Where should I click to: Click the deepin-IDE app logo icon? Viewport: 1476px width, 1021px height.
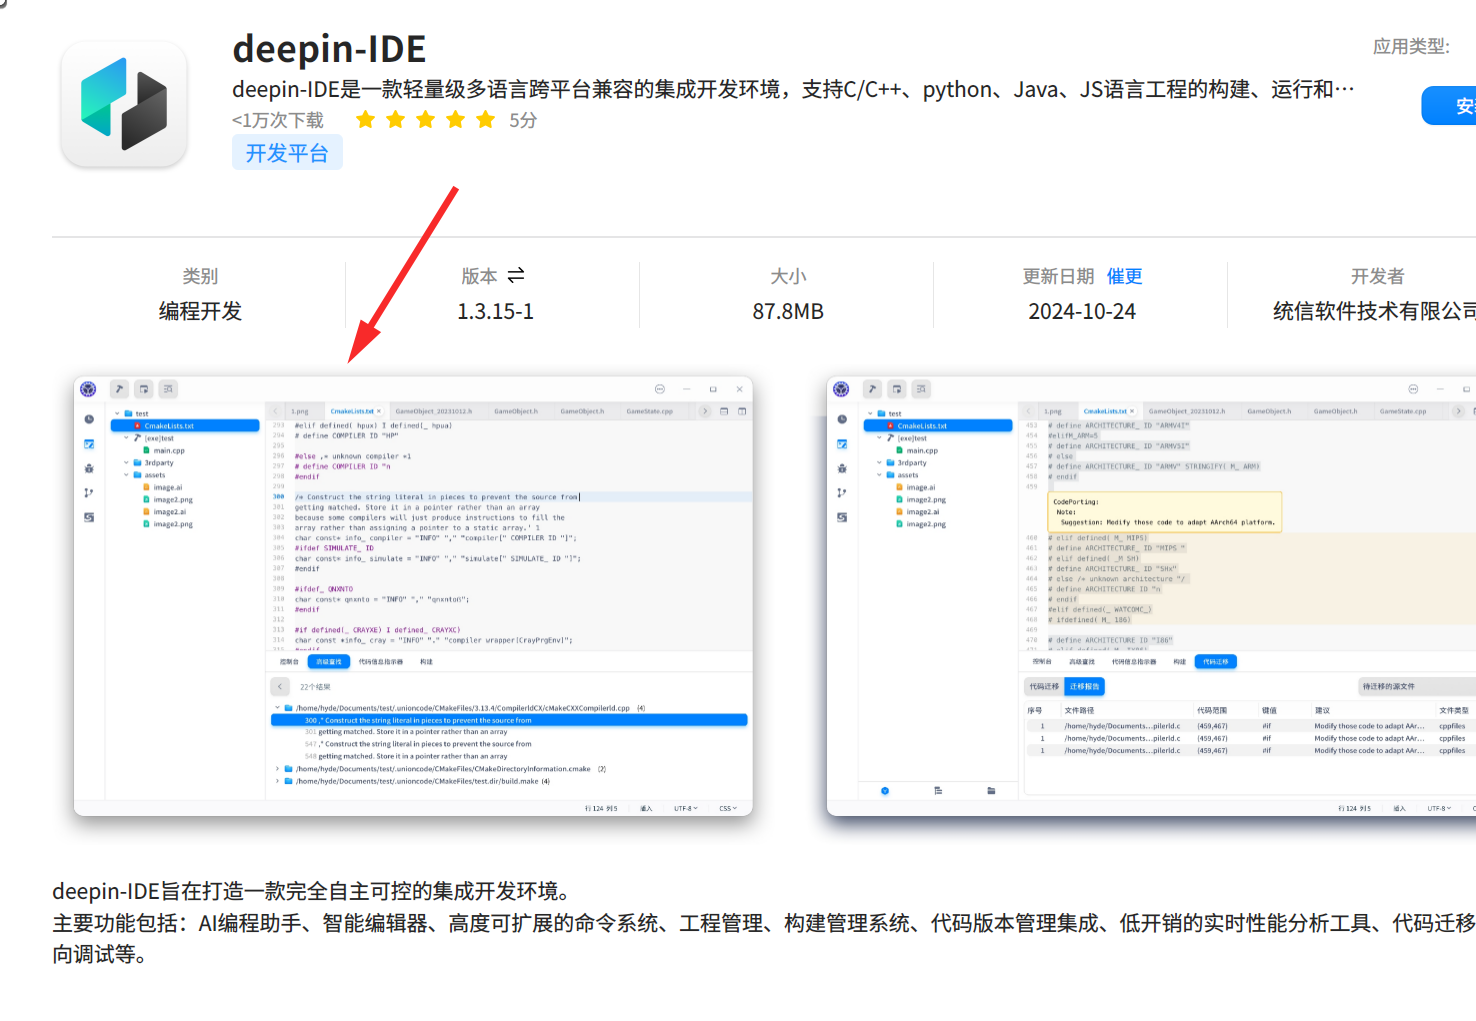click(x=124, y=105)
